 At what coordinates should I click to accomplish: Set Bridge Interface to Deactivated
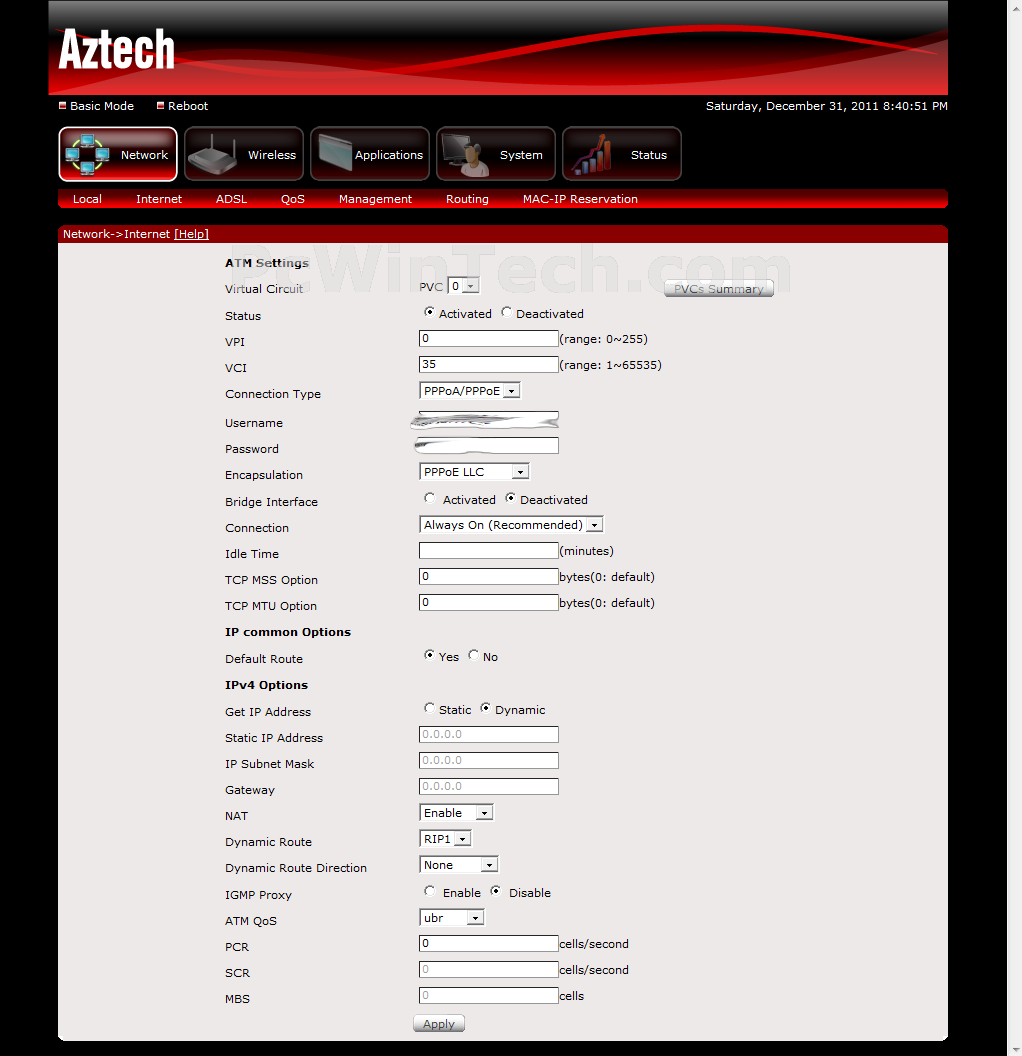[510, 498]
